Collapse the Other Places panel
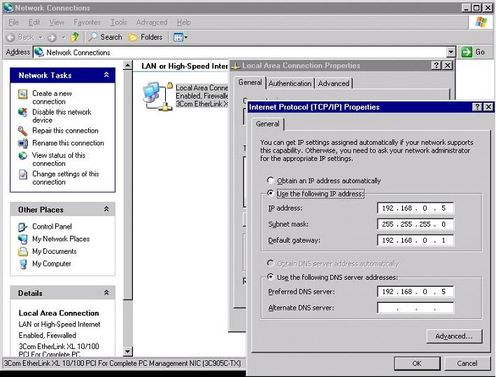This screenshot has height=377, width=496. 106,209
